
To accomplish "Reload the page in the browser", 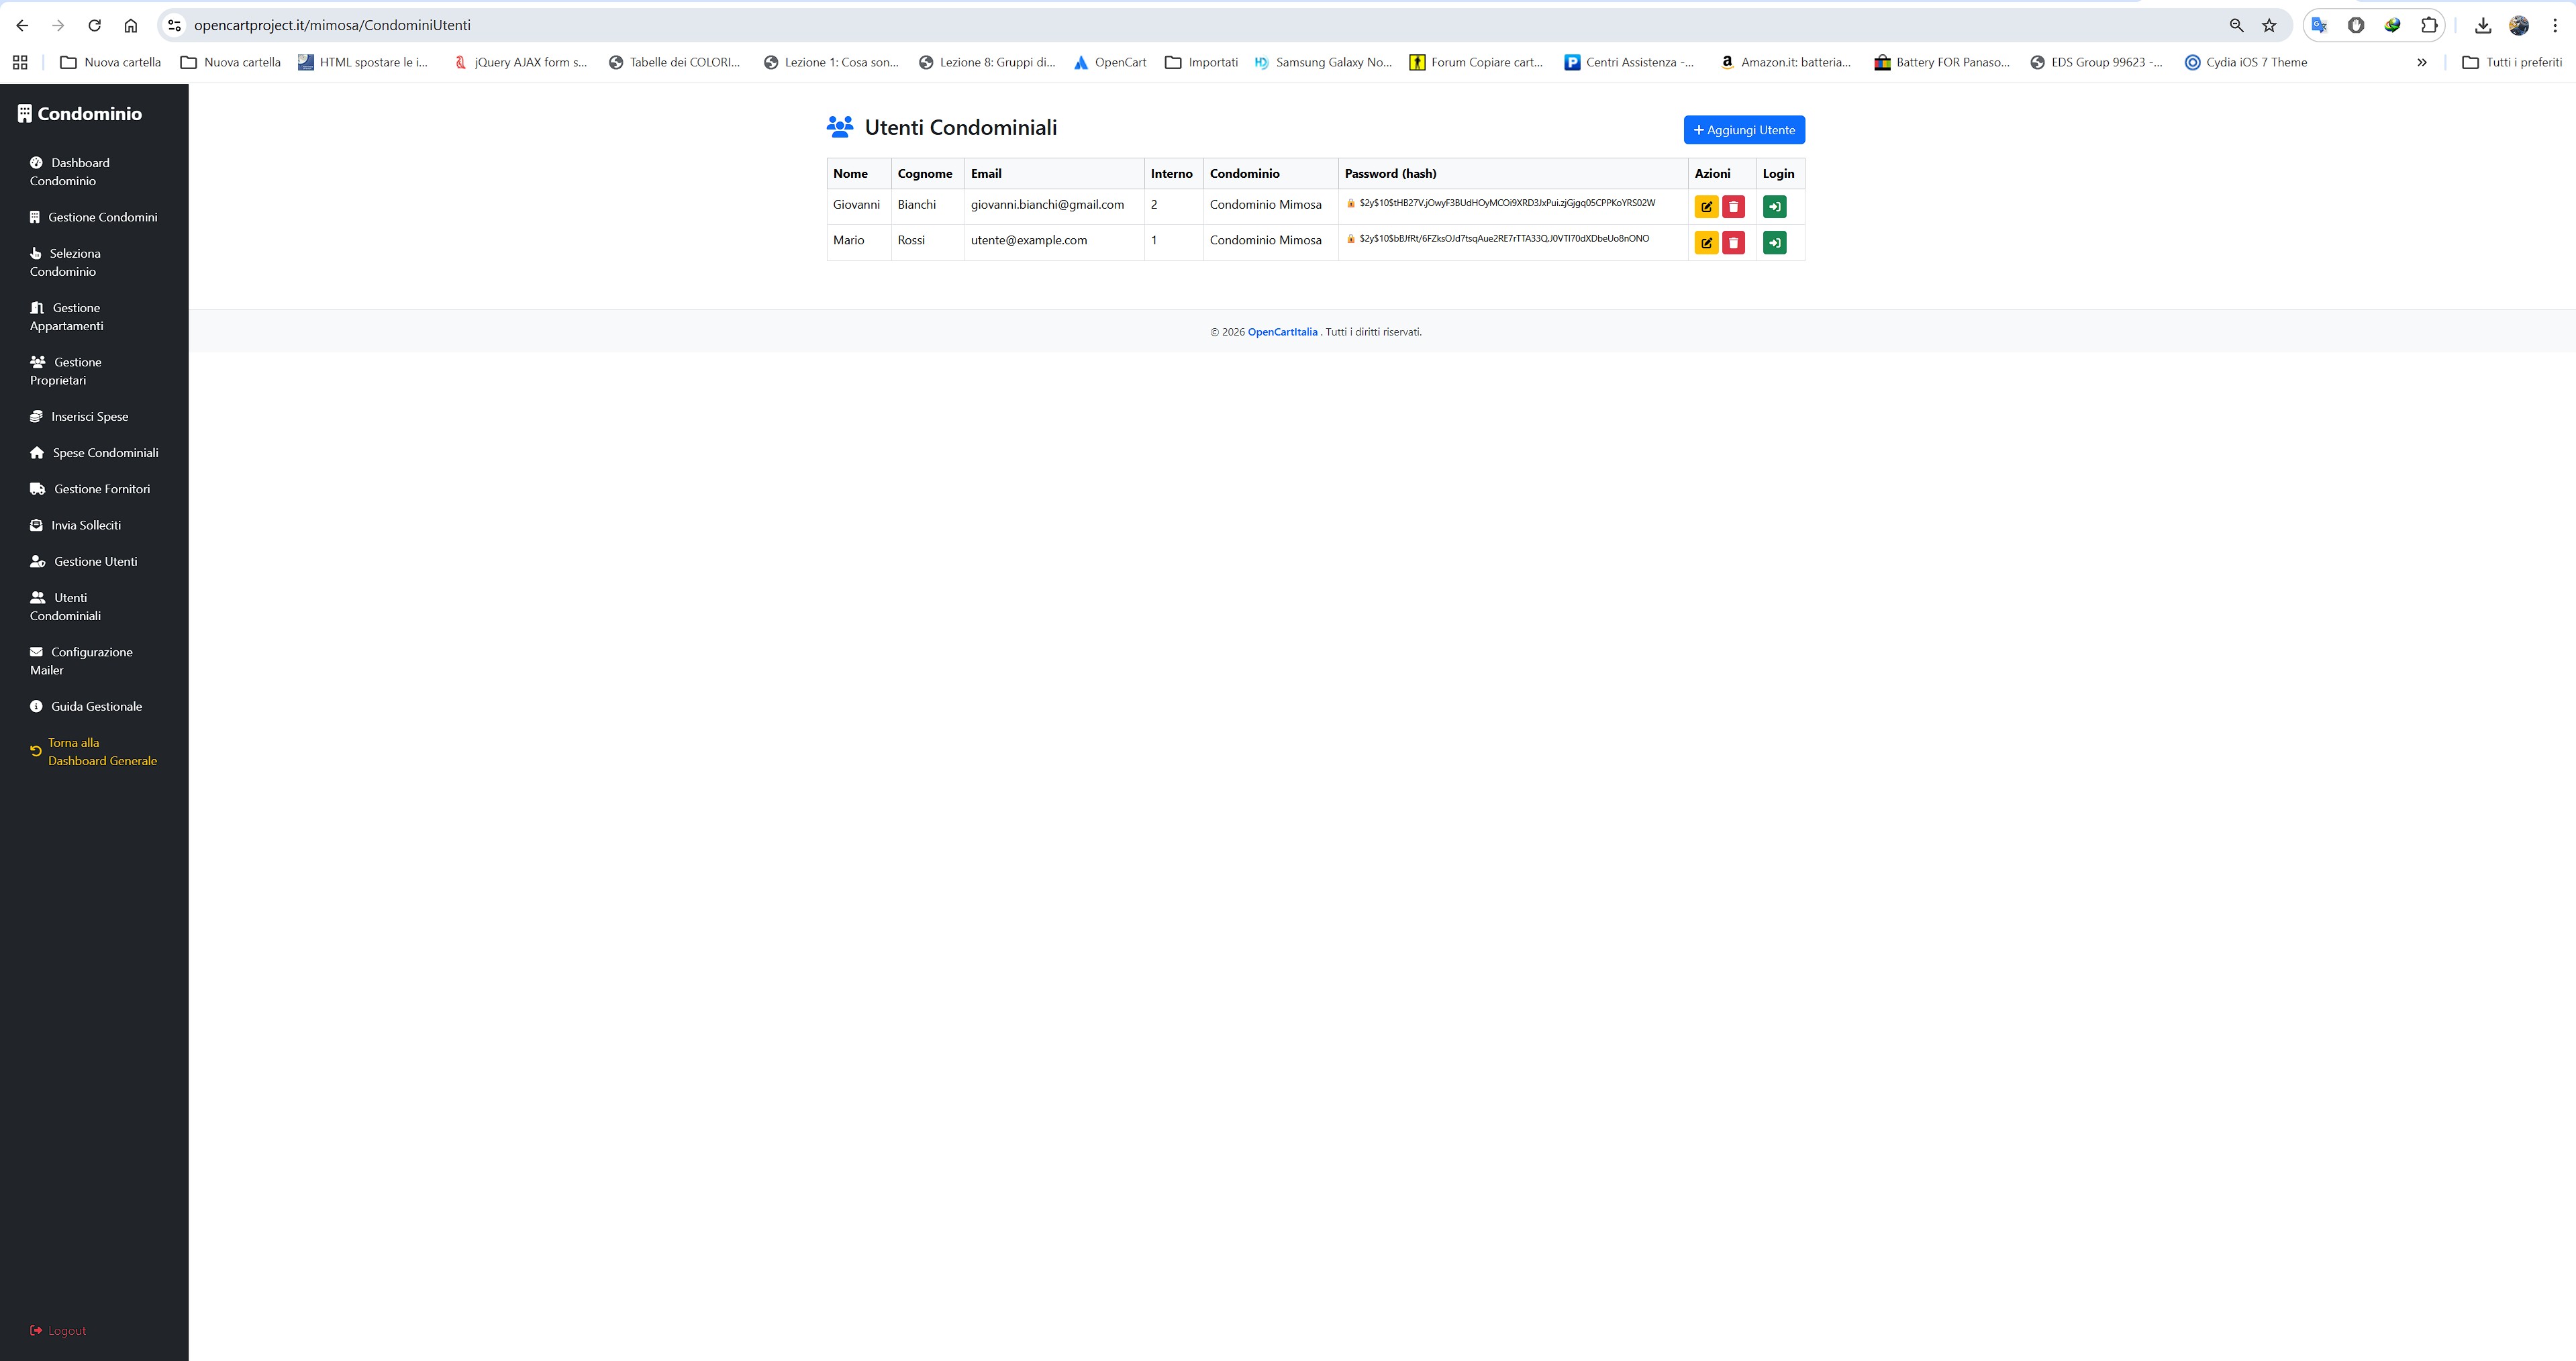I will pyautogui.click(x=94, y=25).
